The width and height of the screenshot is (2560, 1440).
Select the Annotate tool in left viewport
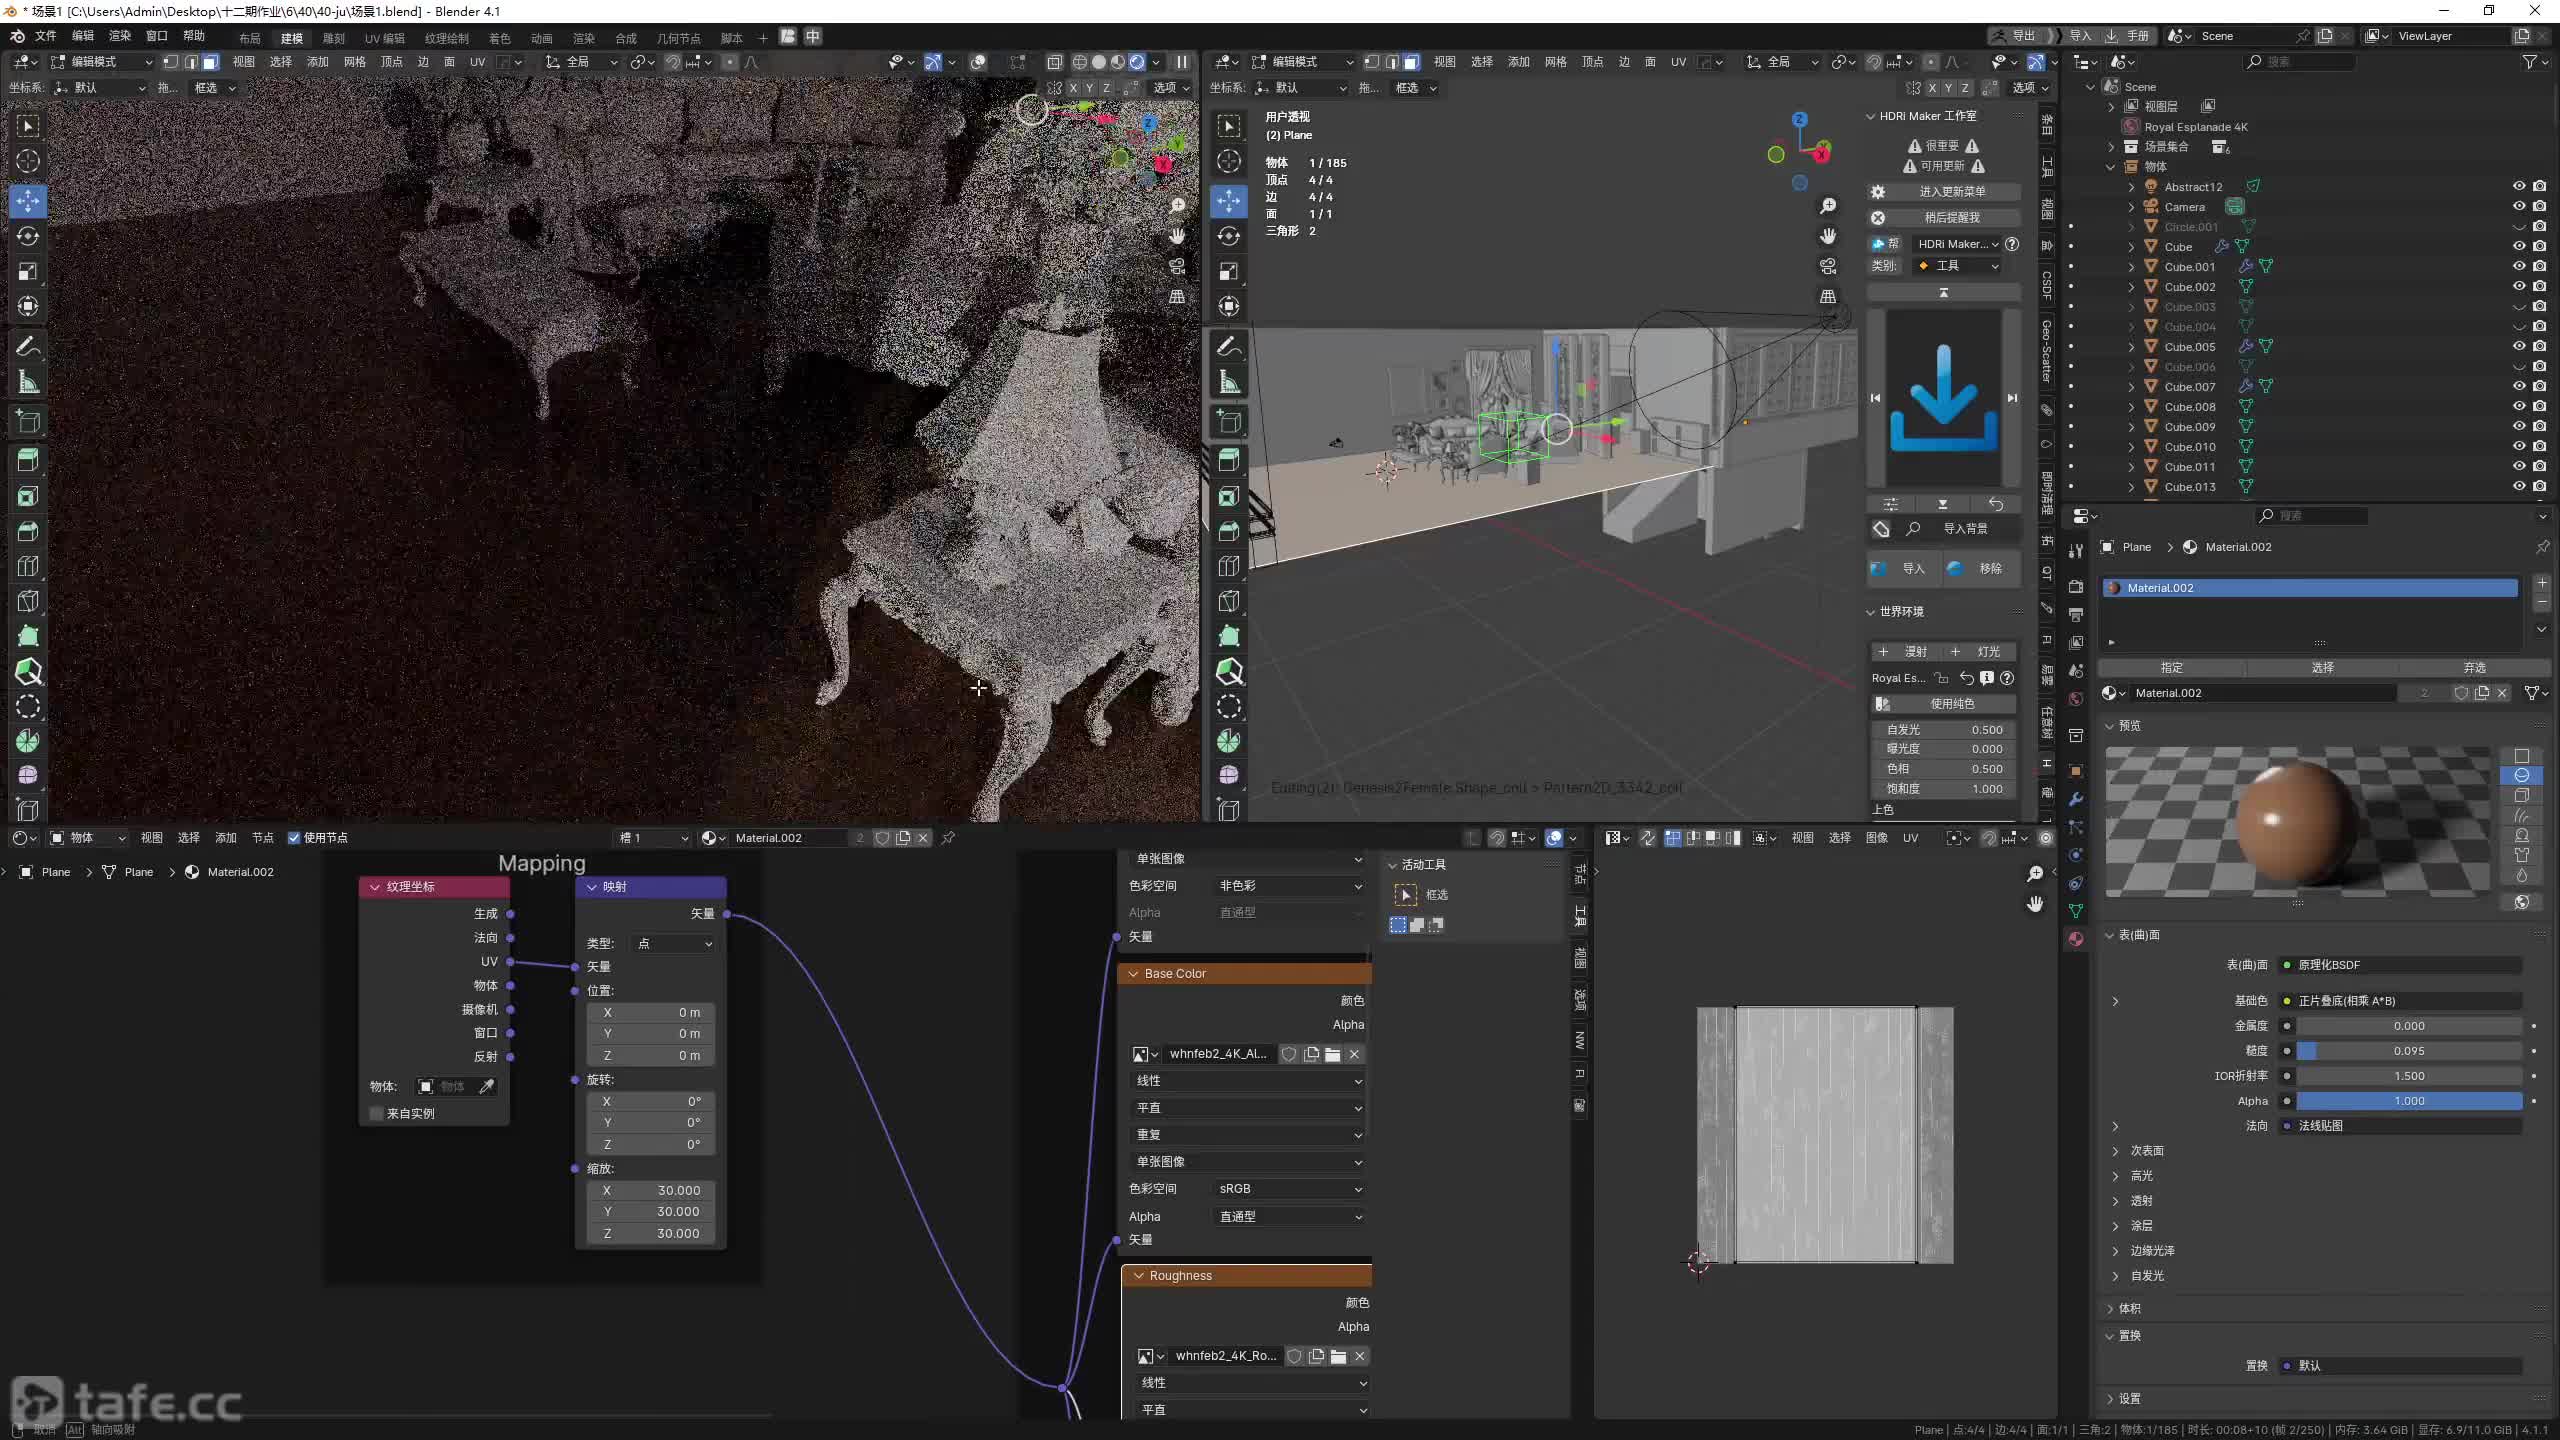coord(28,347)
